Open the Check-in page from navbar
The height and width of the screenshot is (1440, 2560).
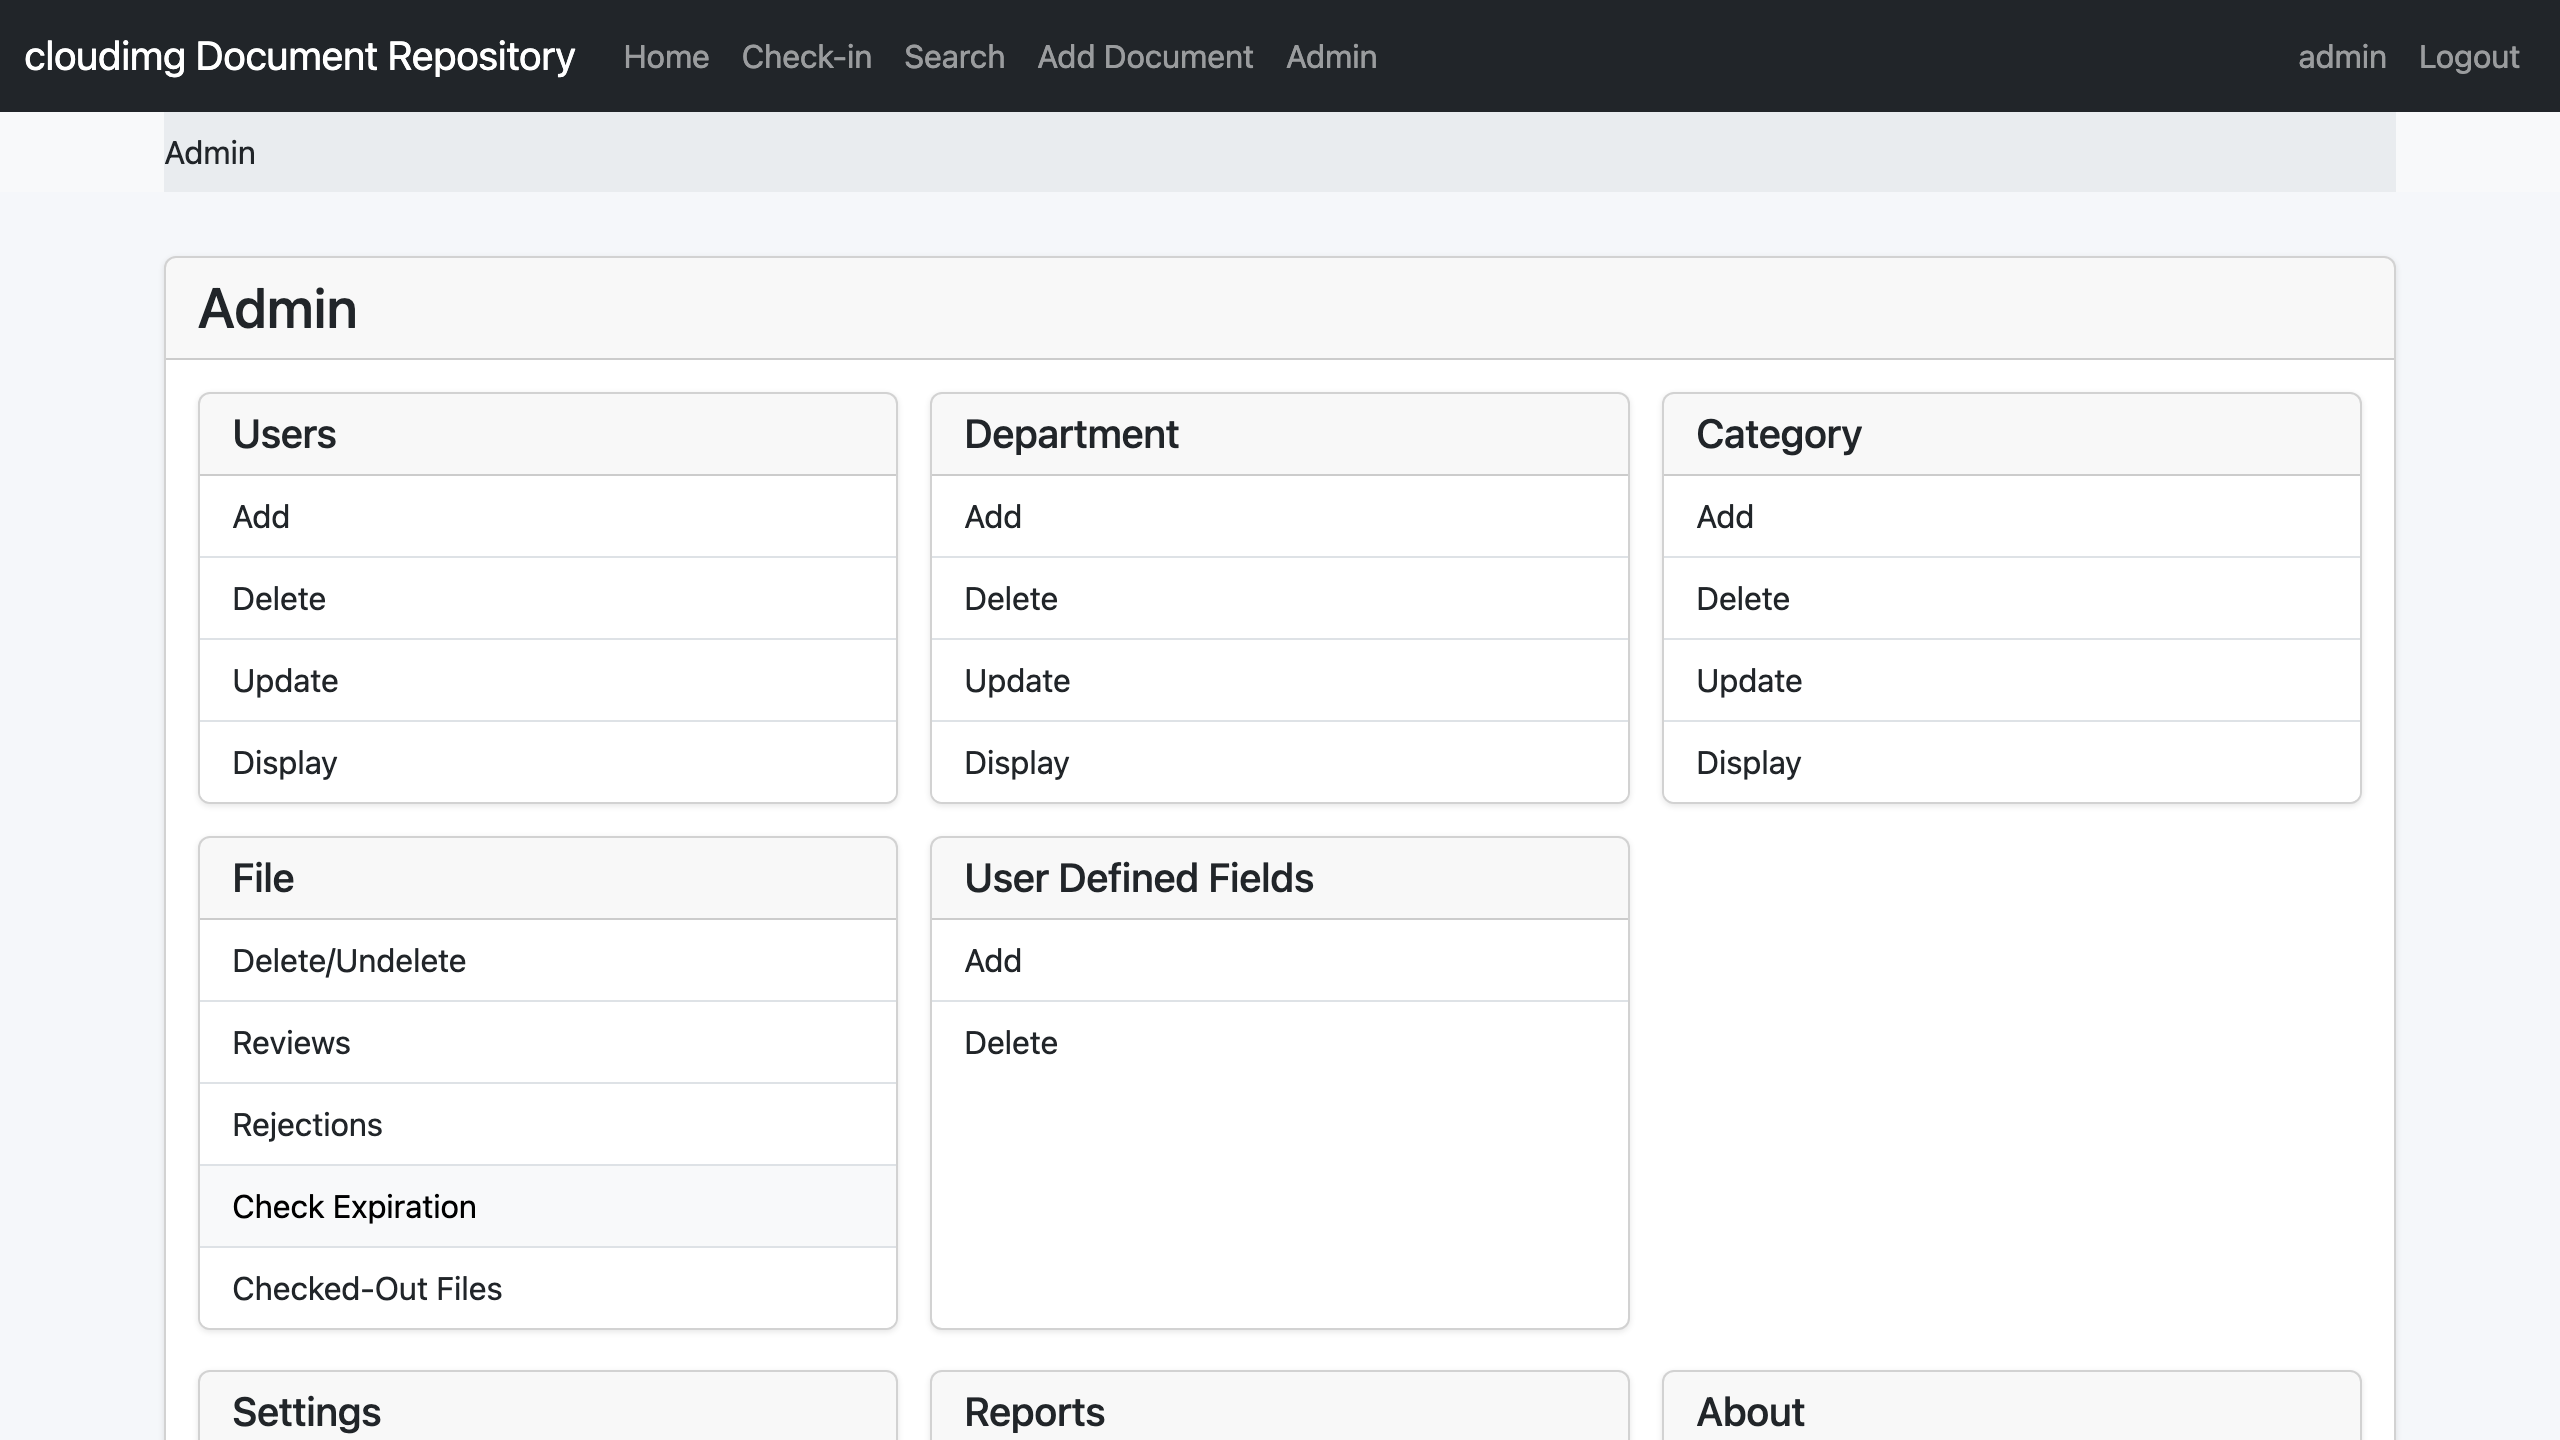pyautogui.click(x=806, y=57)
